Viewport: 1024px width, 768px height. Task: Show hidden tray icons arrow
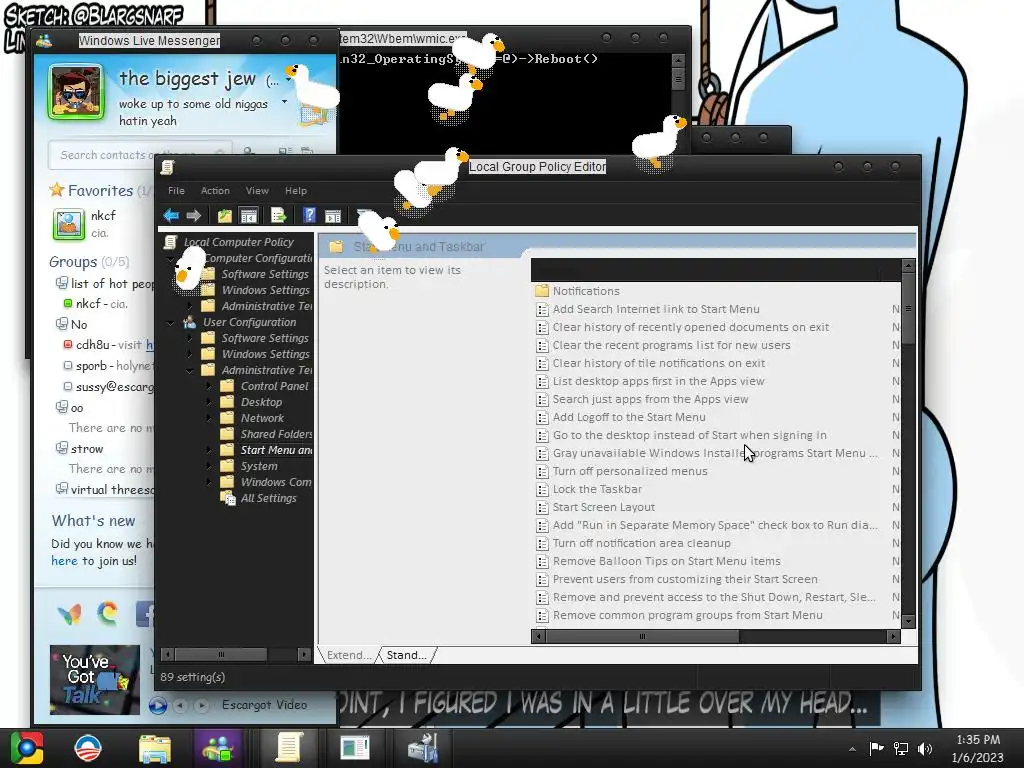pyautogui.click(x=852, y=749)
